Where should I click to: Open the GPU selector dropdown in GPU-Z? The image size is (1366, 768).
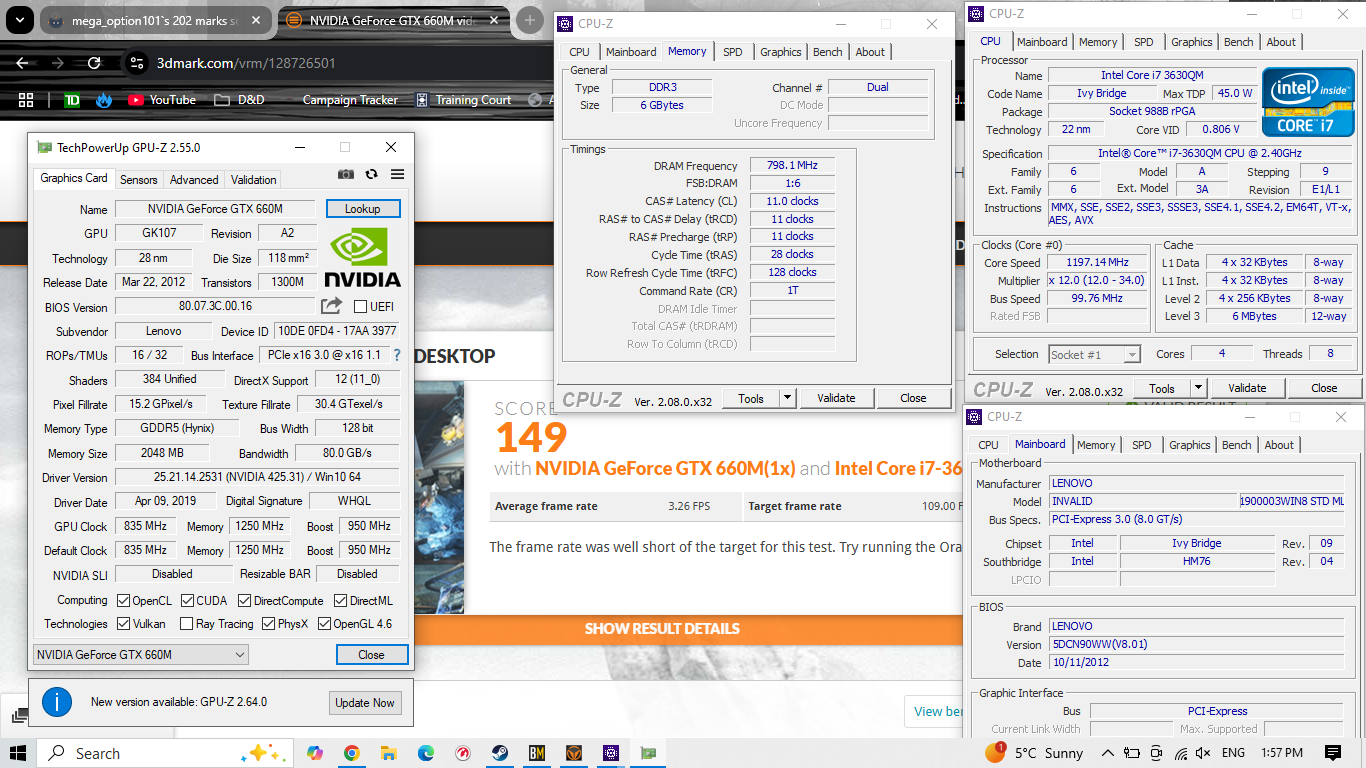click(x=140, y=655)
